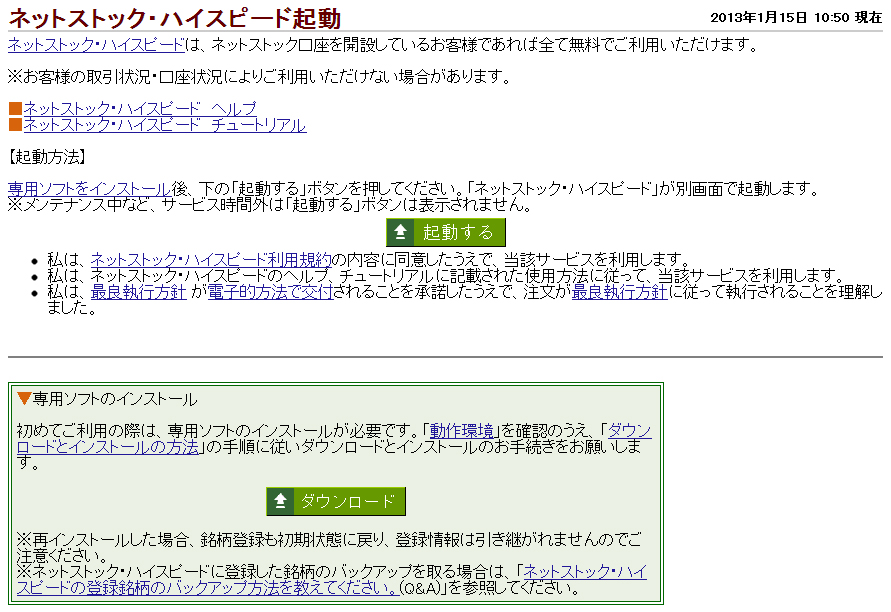Click the orange square beside チュートリアル link

click(15, 124)
